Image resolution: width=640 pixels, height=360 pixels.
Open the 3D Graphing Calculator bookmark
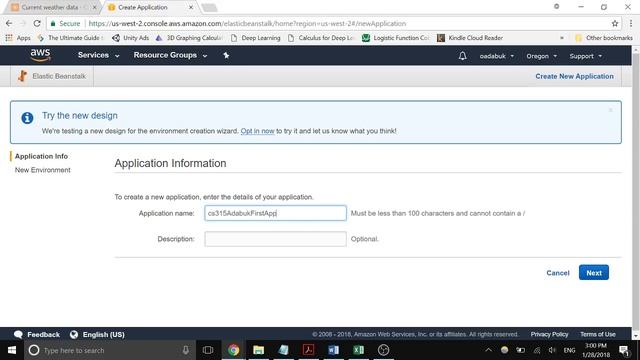(x=189, y=38)
